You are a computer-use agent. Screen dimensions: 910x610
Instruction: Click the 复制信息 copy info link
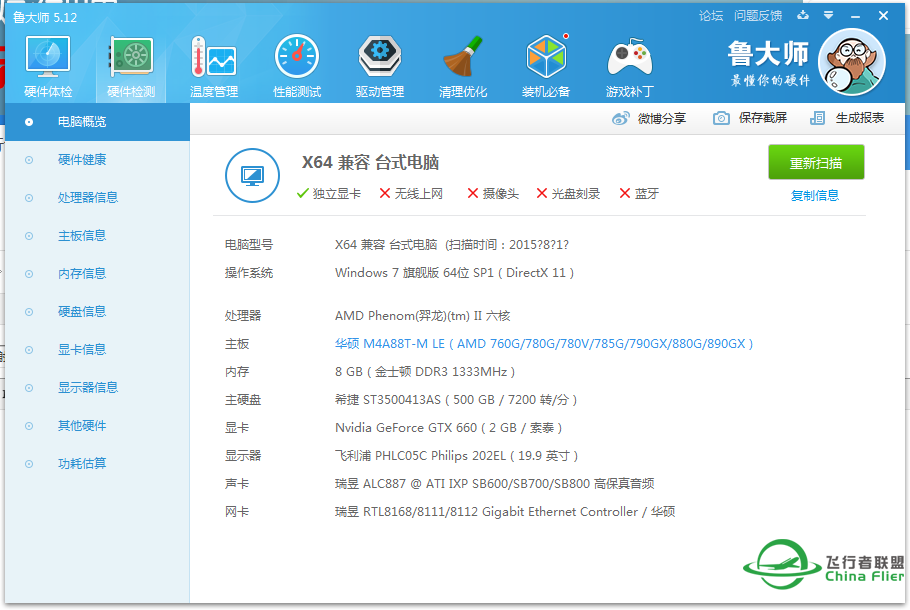tap(815, 196)
